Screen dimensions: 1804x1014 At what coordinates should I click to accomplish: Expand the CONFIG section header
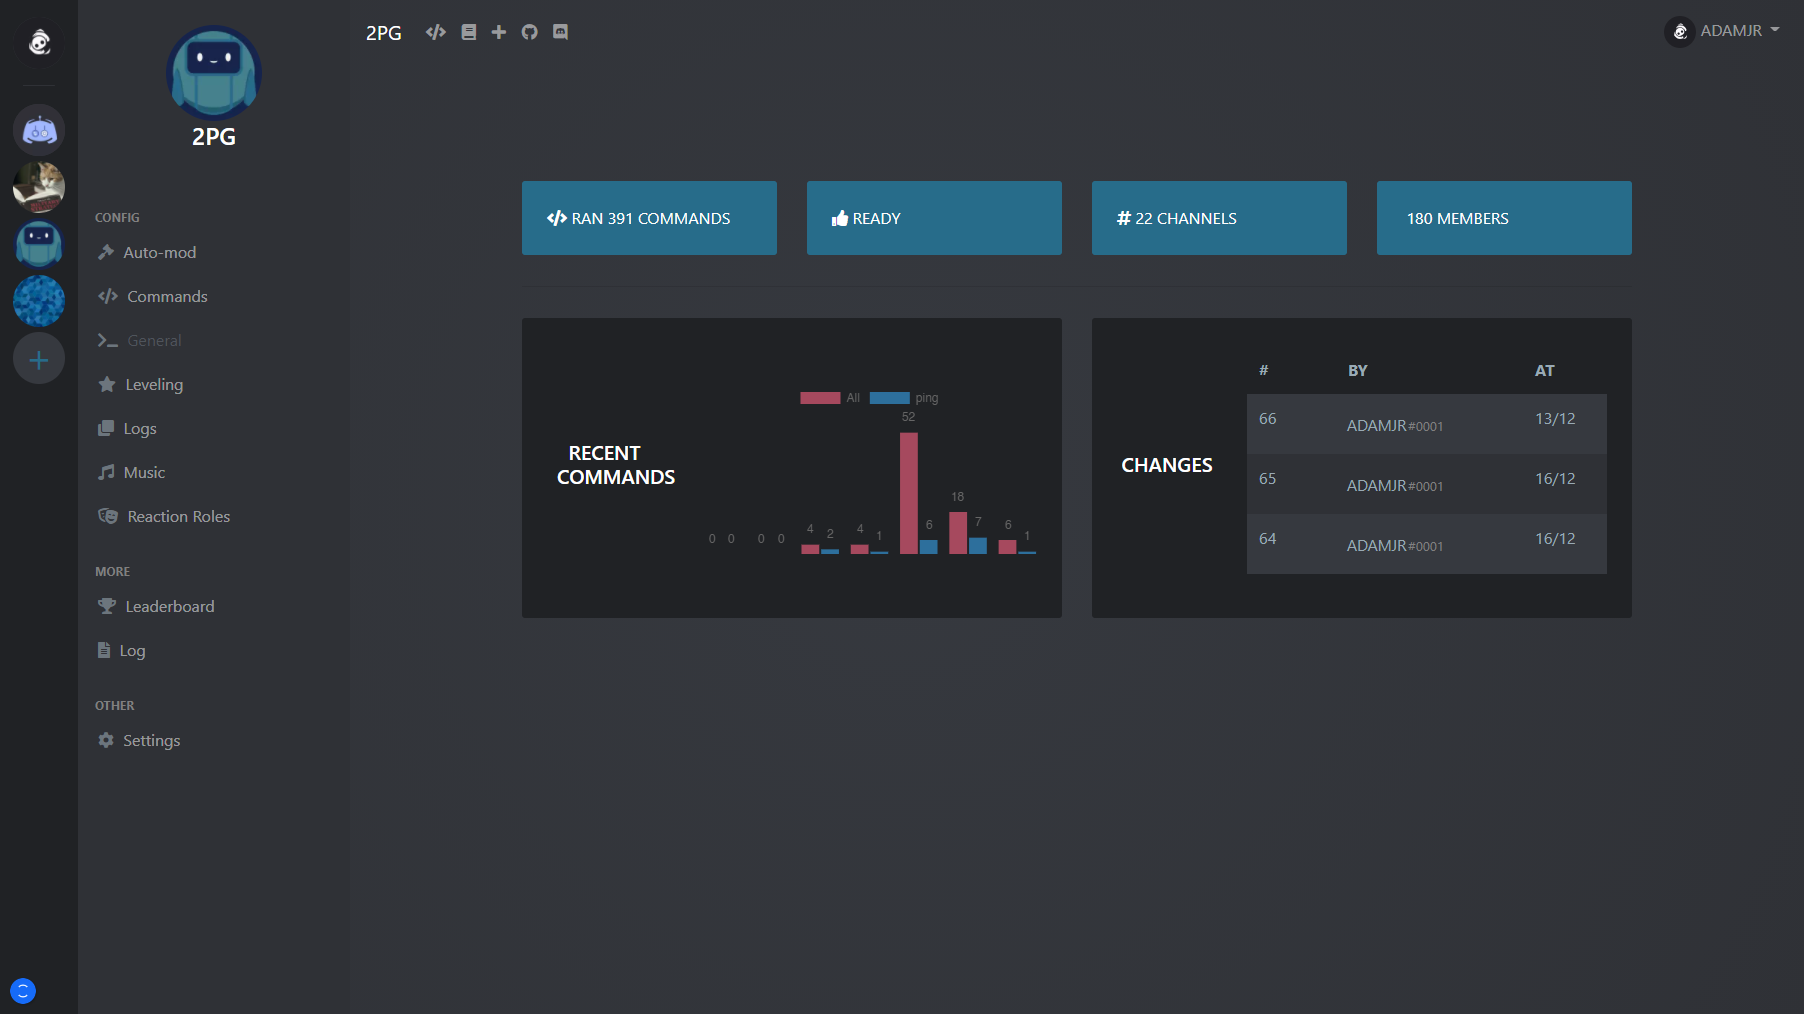117,217
